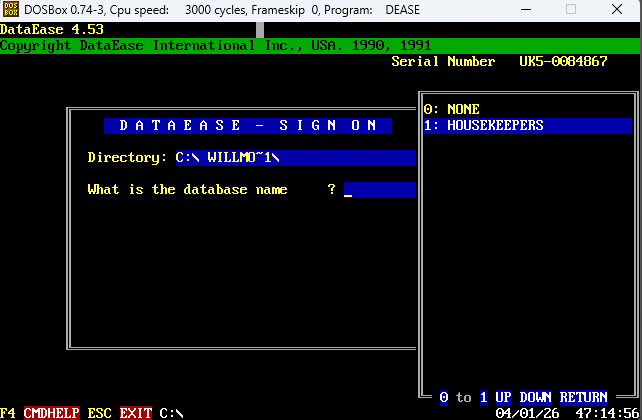Click the DataEase 4.53 version text
642x420 pixels.
[52, 29]
